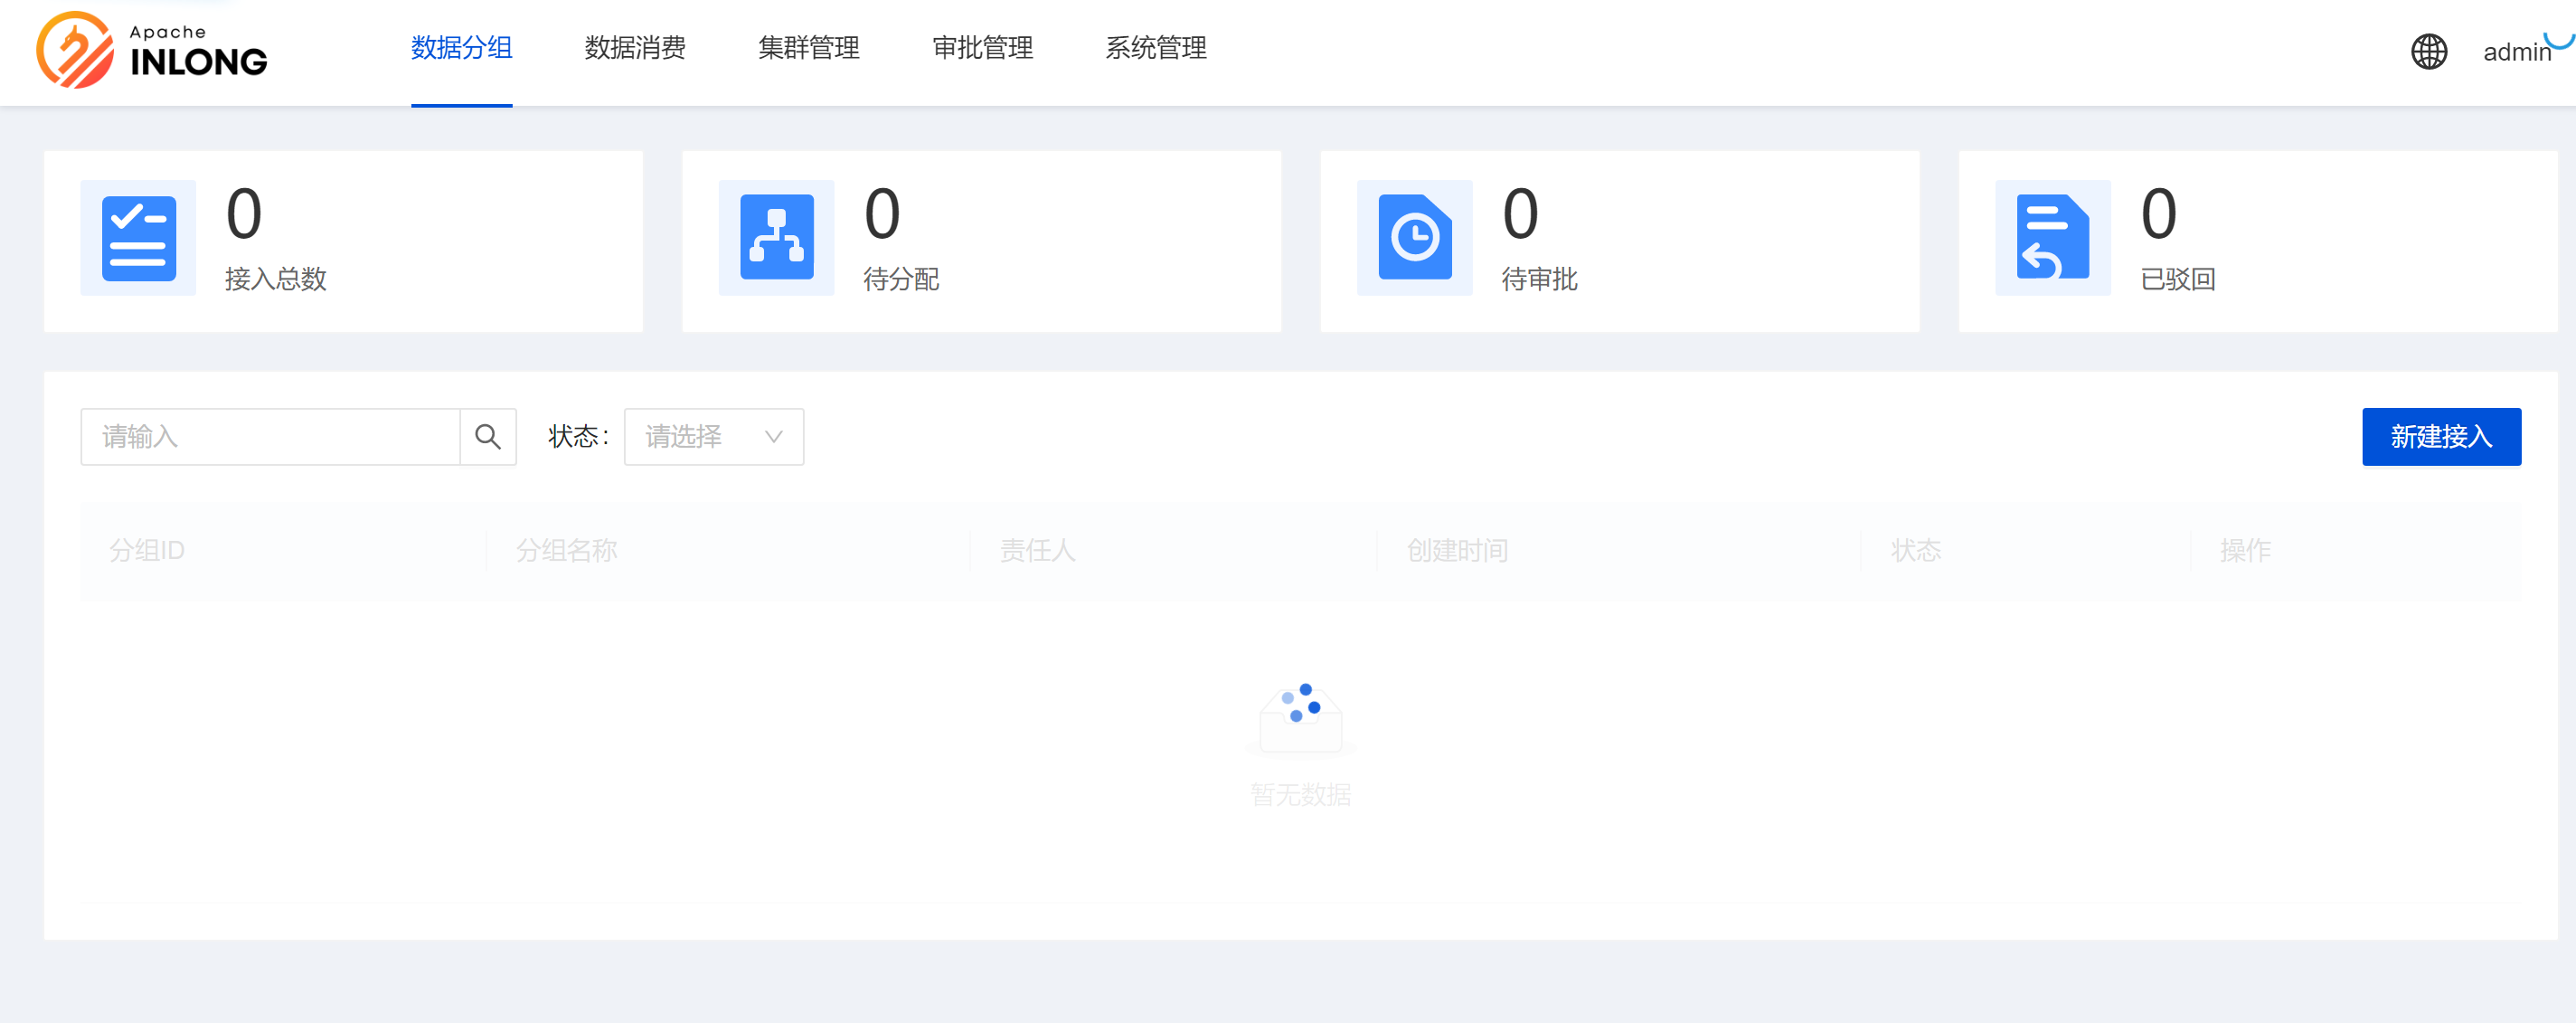Click the total access checklist icon
The height and width of the screenshot is (1023, 2576).
click(x=139, y=239)
